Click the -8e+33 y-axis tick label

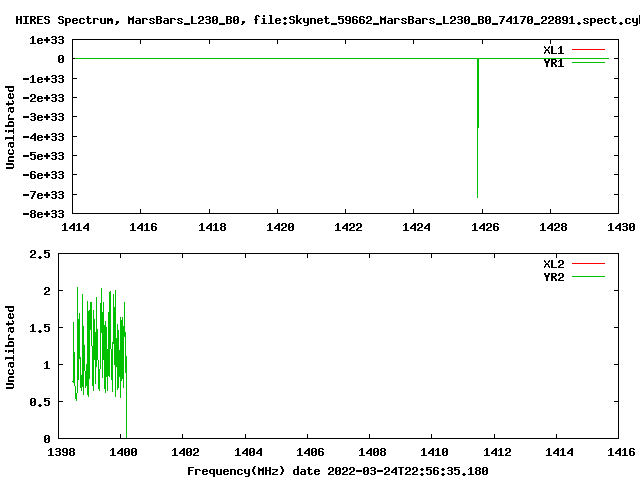pos(43,214)
